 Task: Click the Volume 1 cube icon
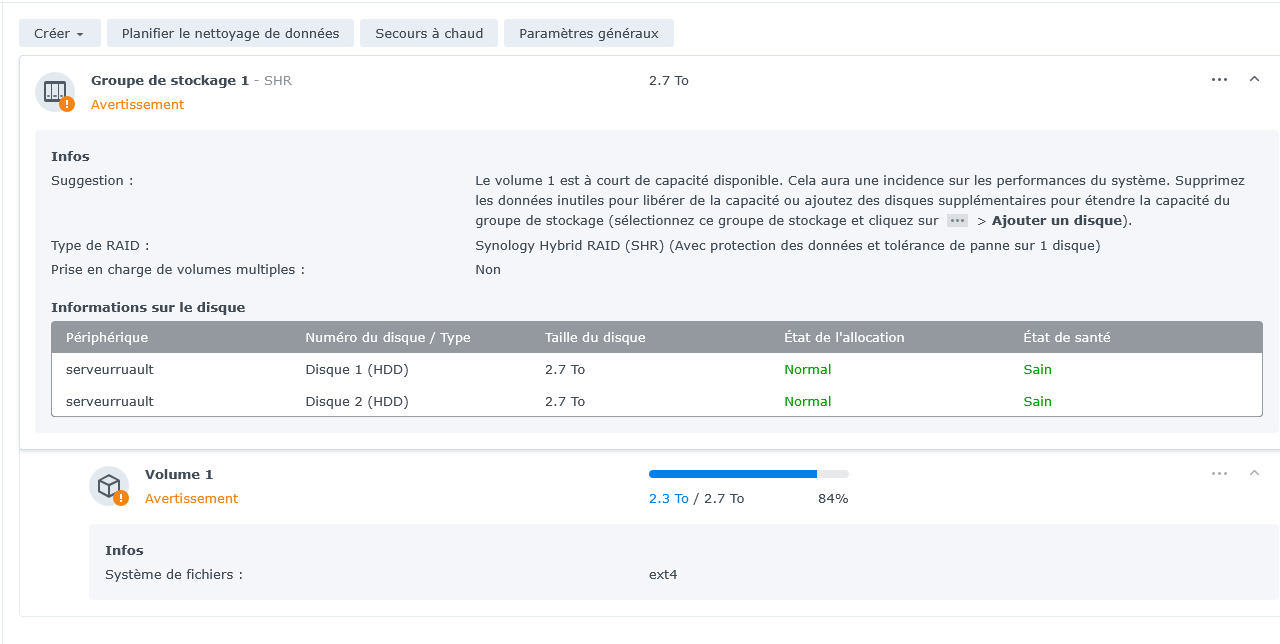(x=109, y=486)
